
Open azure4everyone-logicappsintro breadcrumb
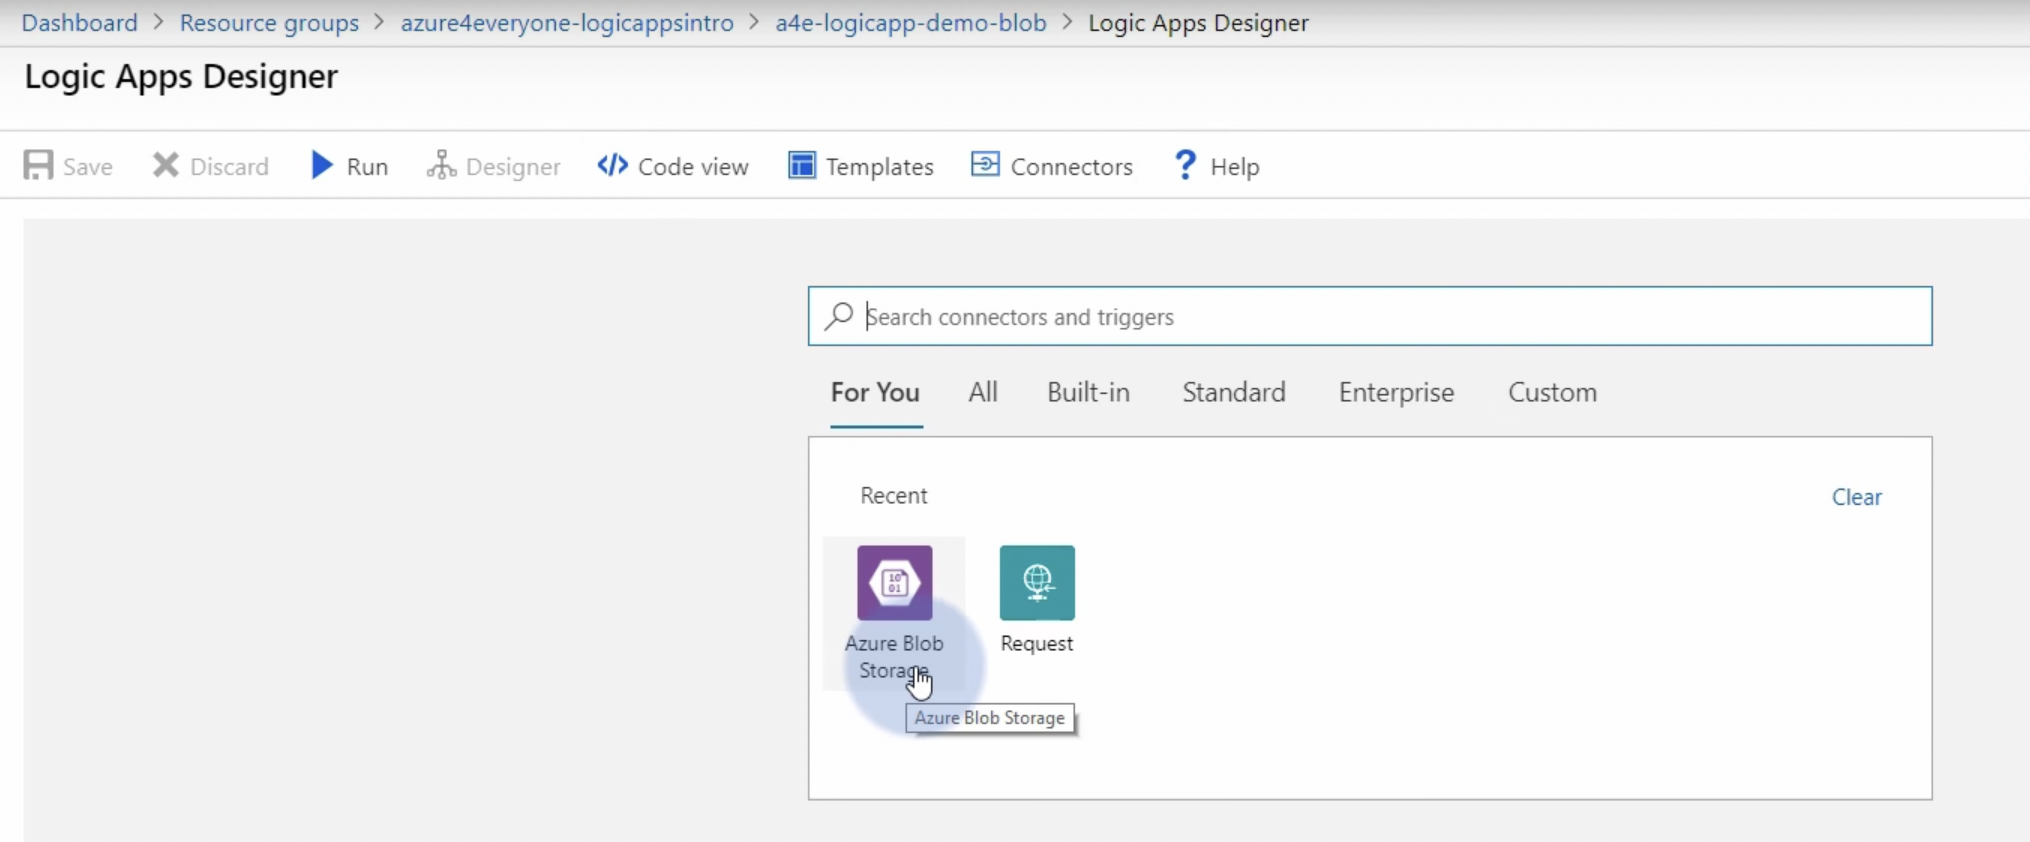click(567, 23)
